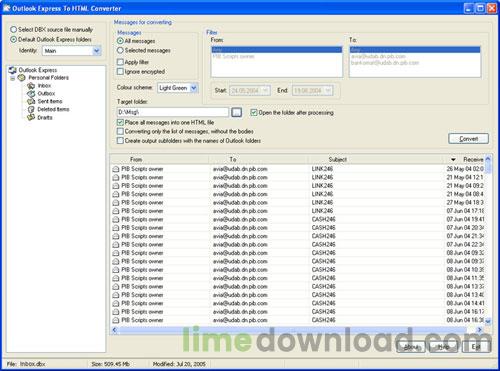Select the Outbox folder icon

click(31, 94)
